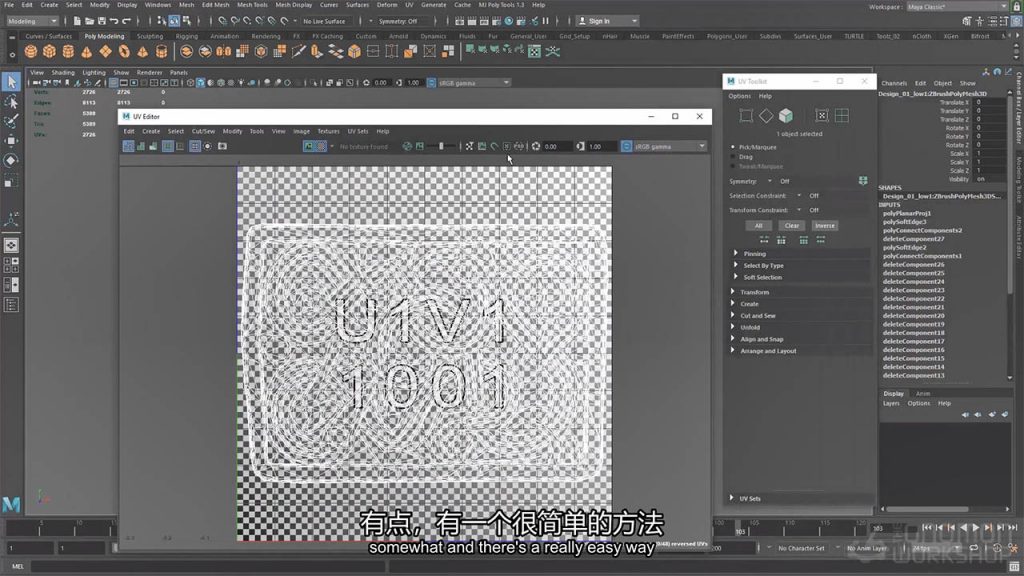
Task: Click the Open Scene folder icon
Action: pyautogui.click(x=89, y=21)
